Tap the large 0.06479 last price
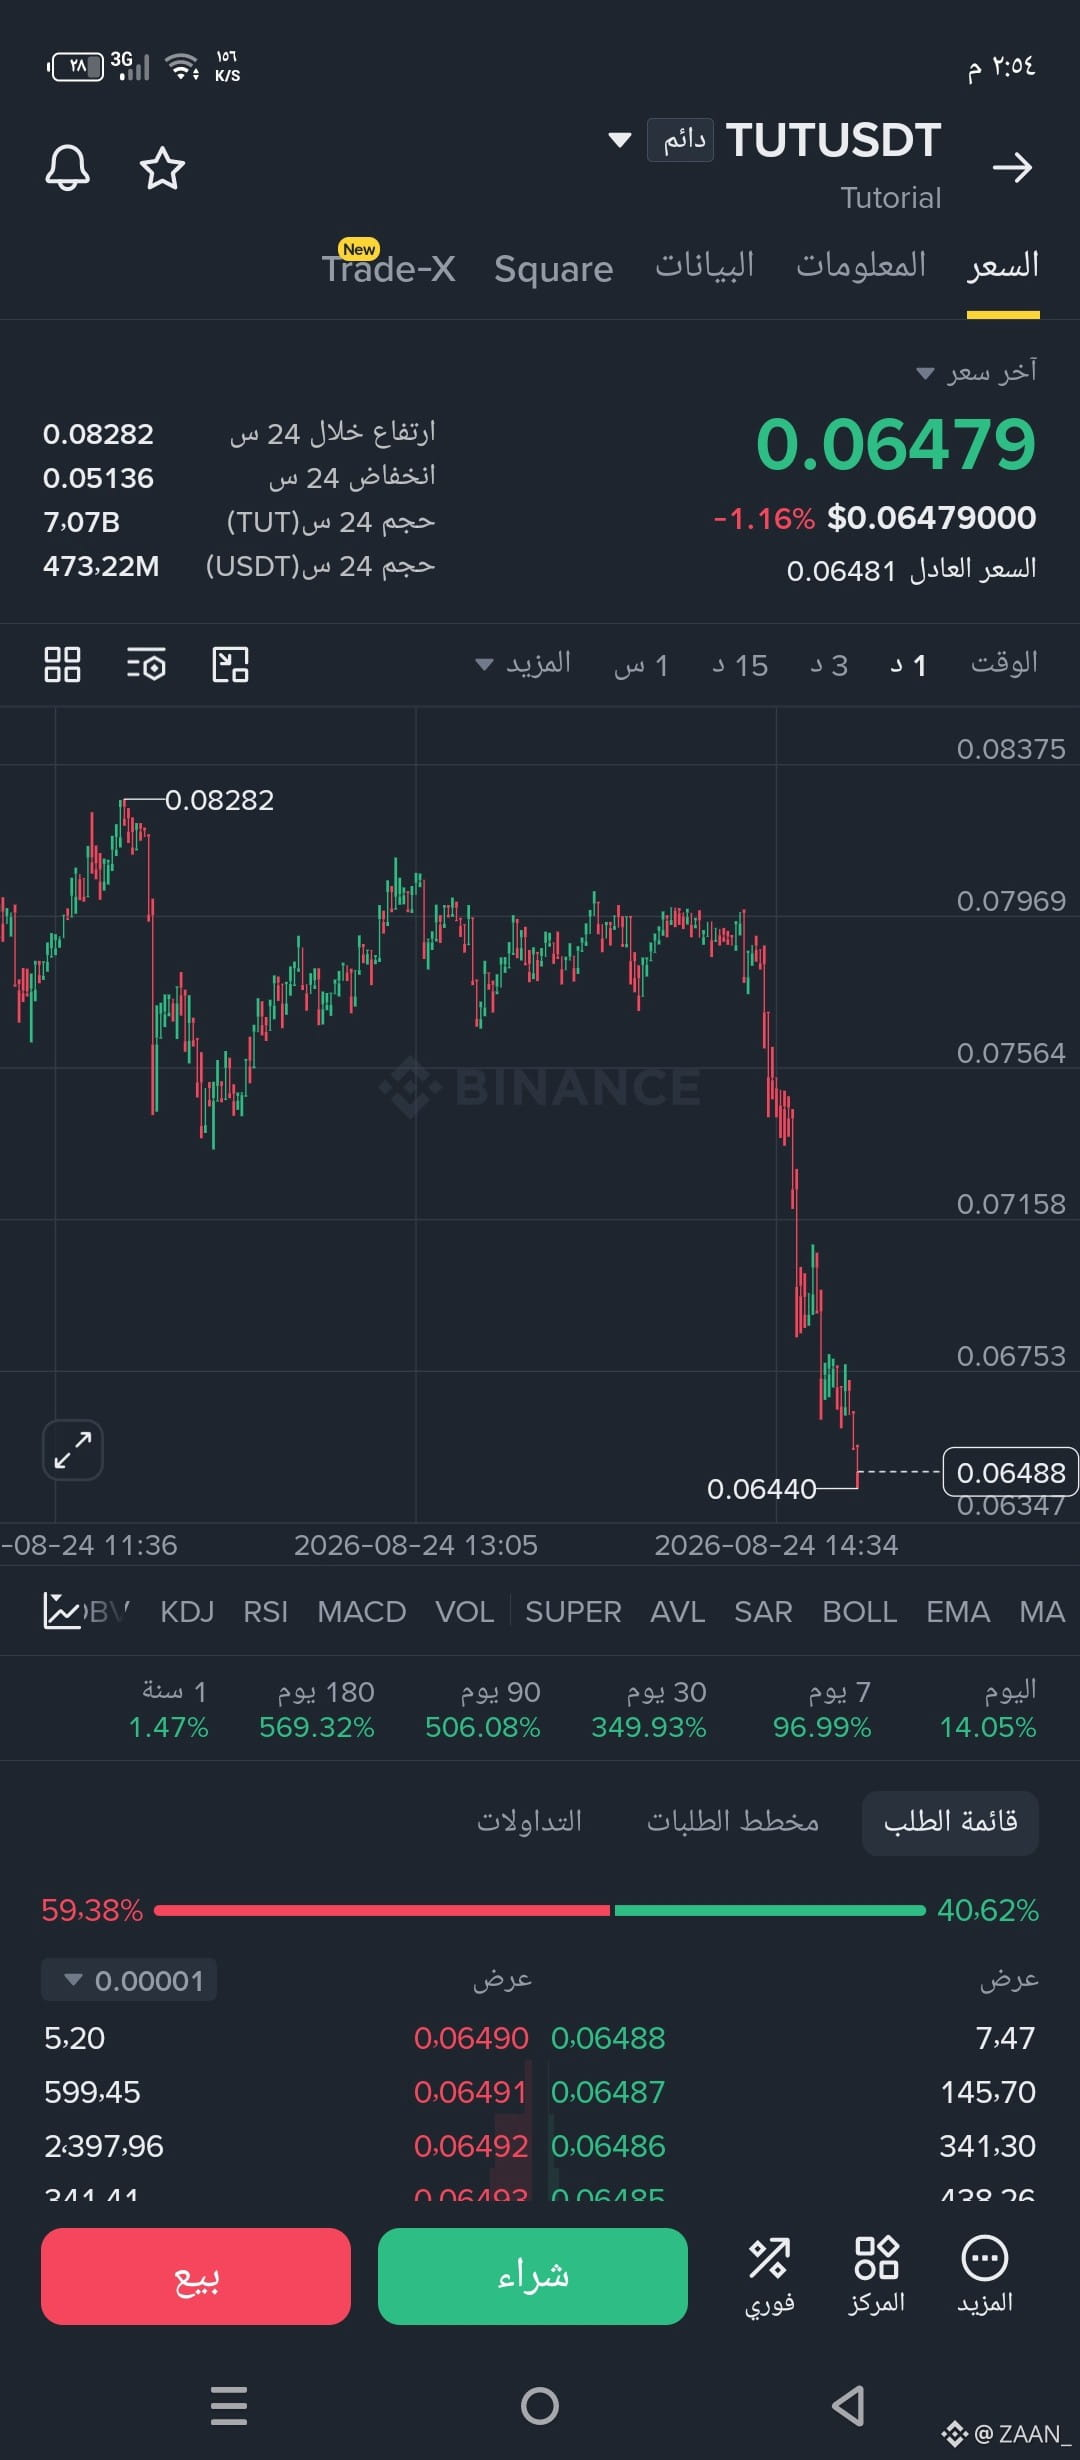 (896, 444)
